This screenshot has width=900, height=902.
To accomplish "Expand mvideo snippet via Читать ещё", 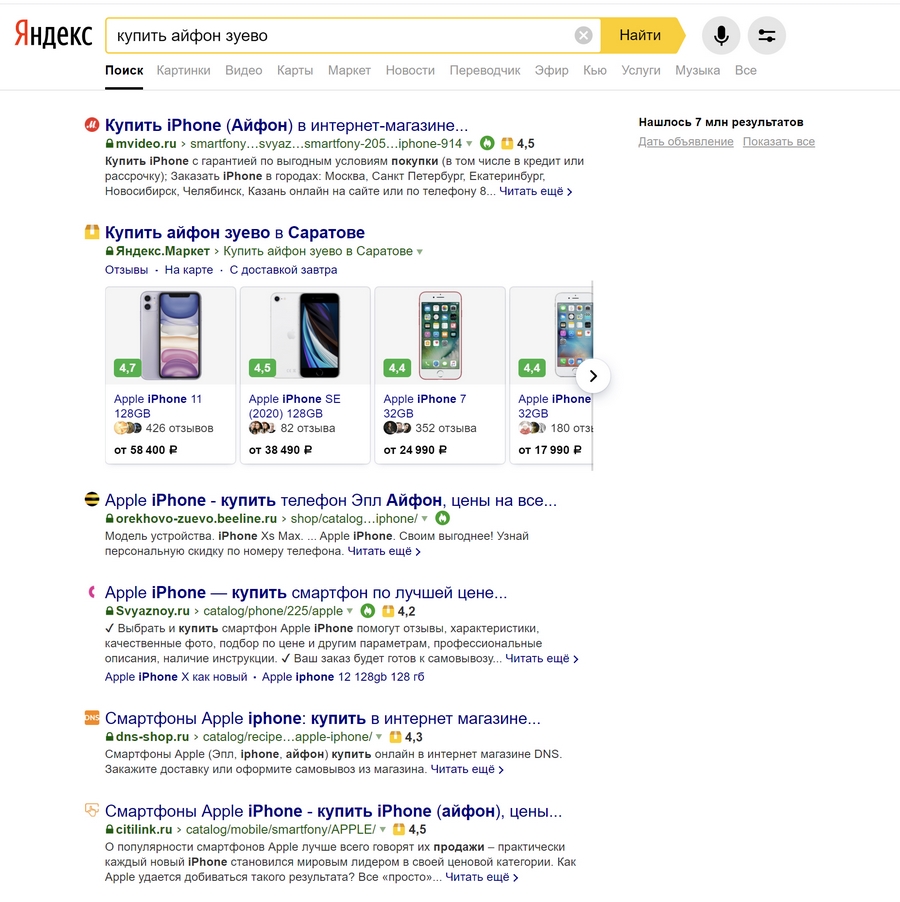I will 535,191.
